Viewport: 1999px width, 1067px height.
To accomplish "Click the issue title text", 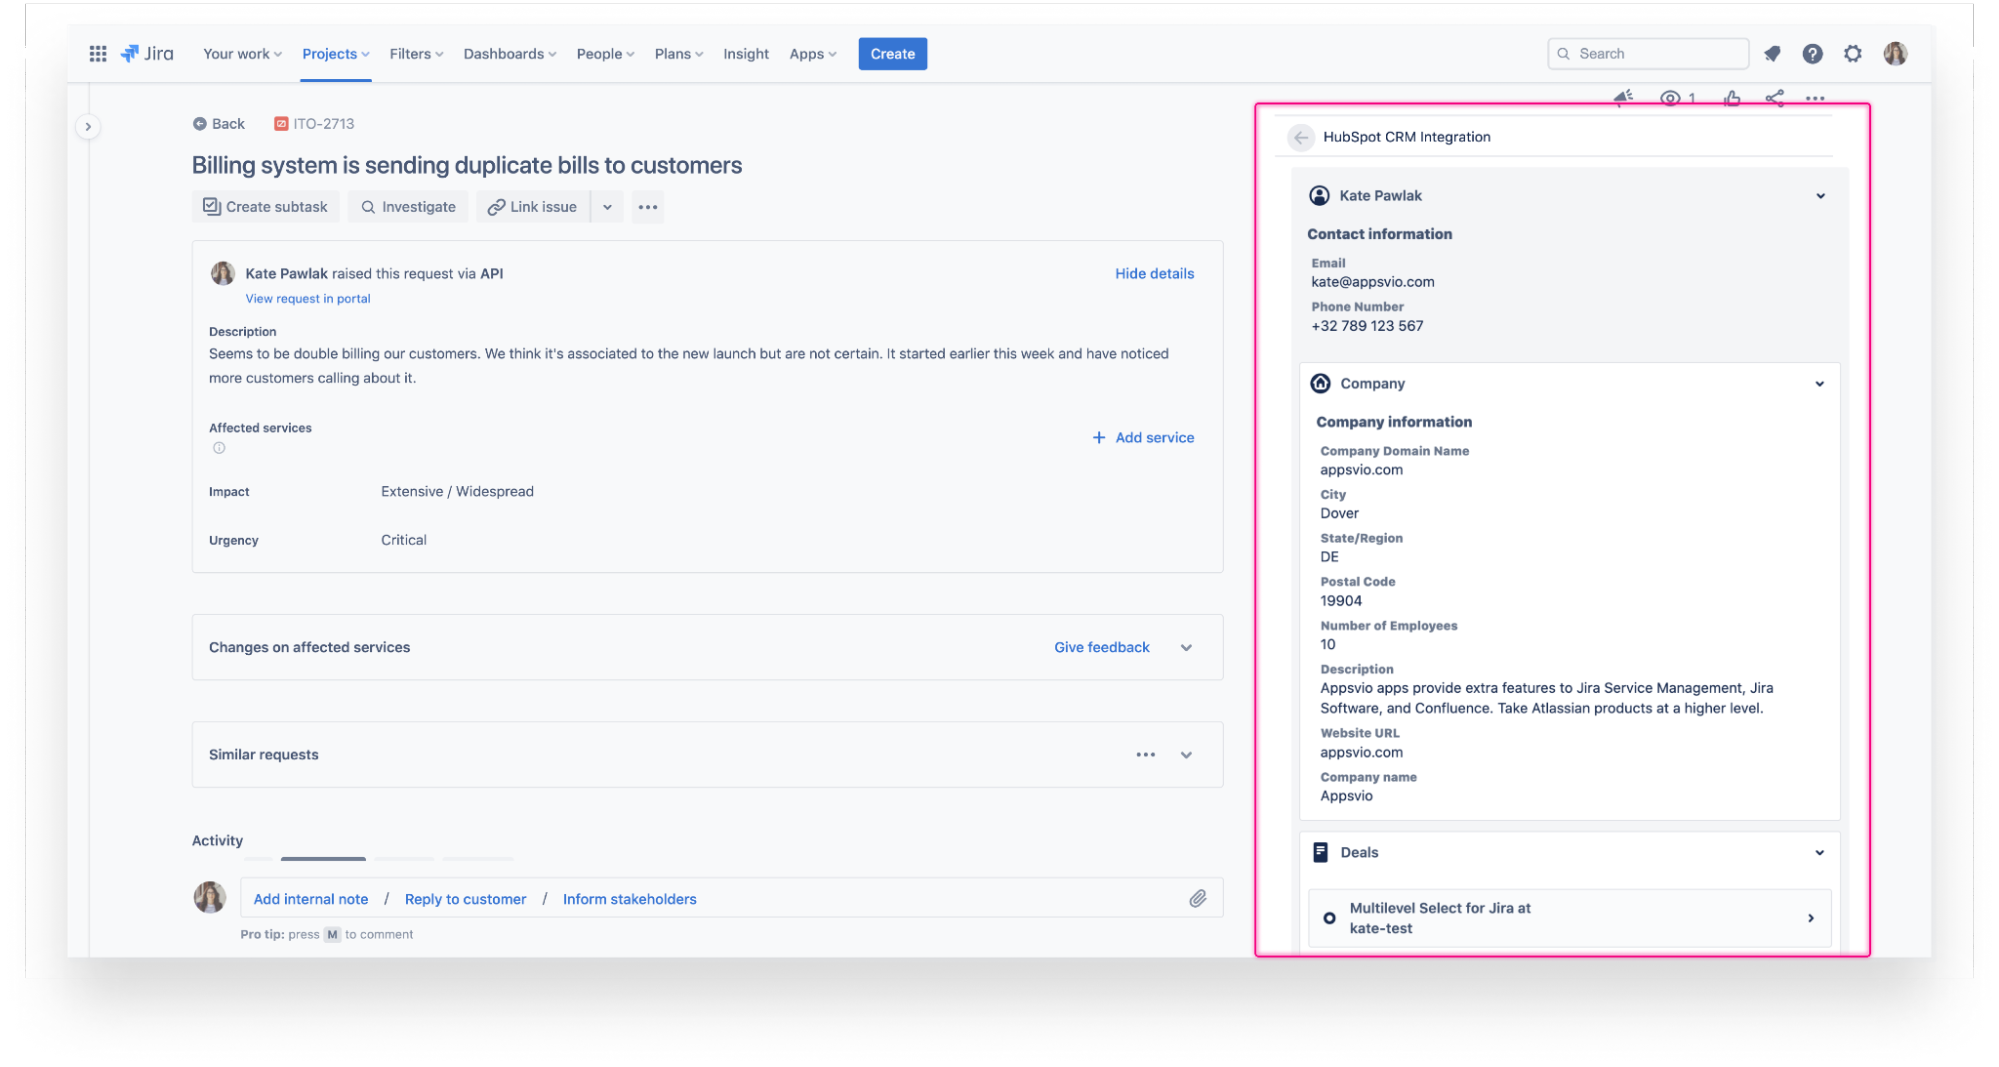I will tap(467, 166).
